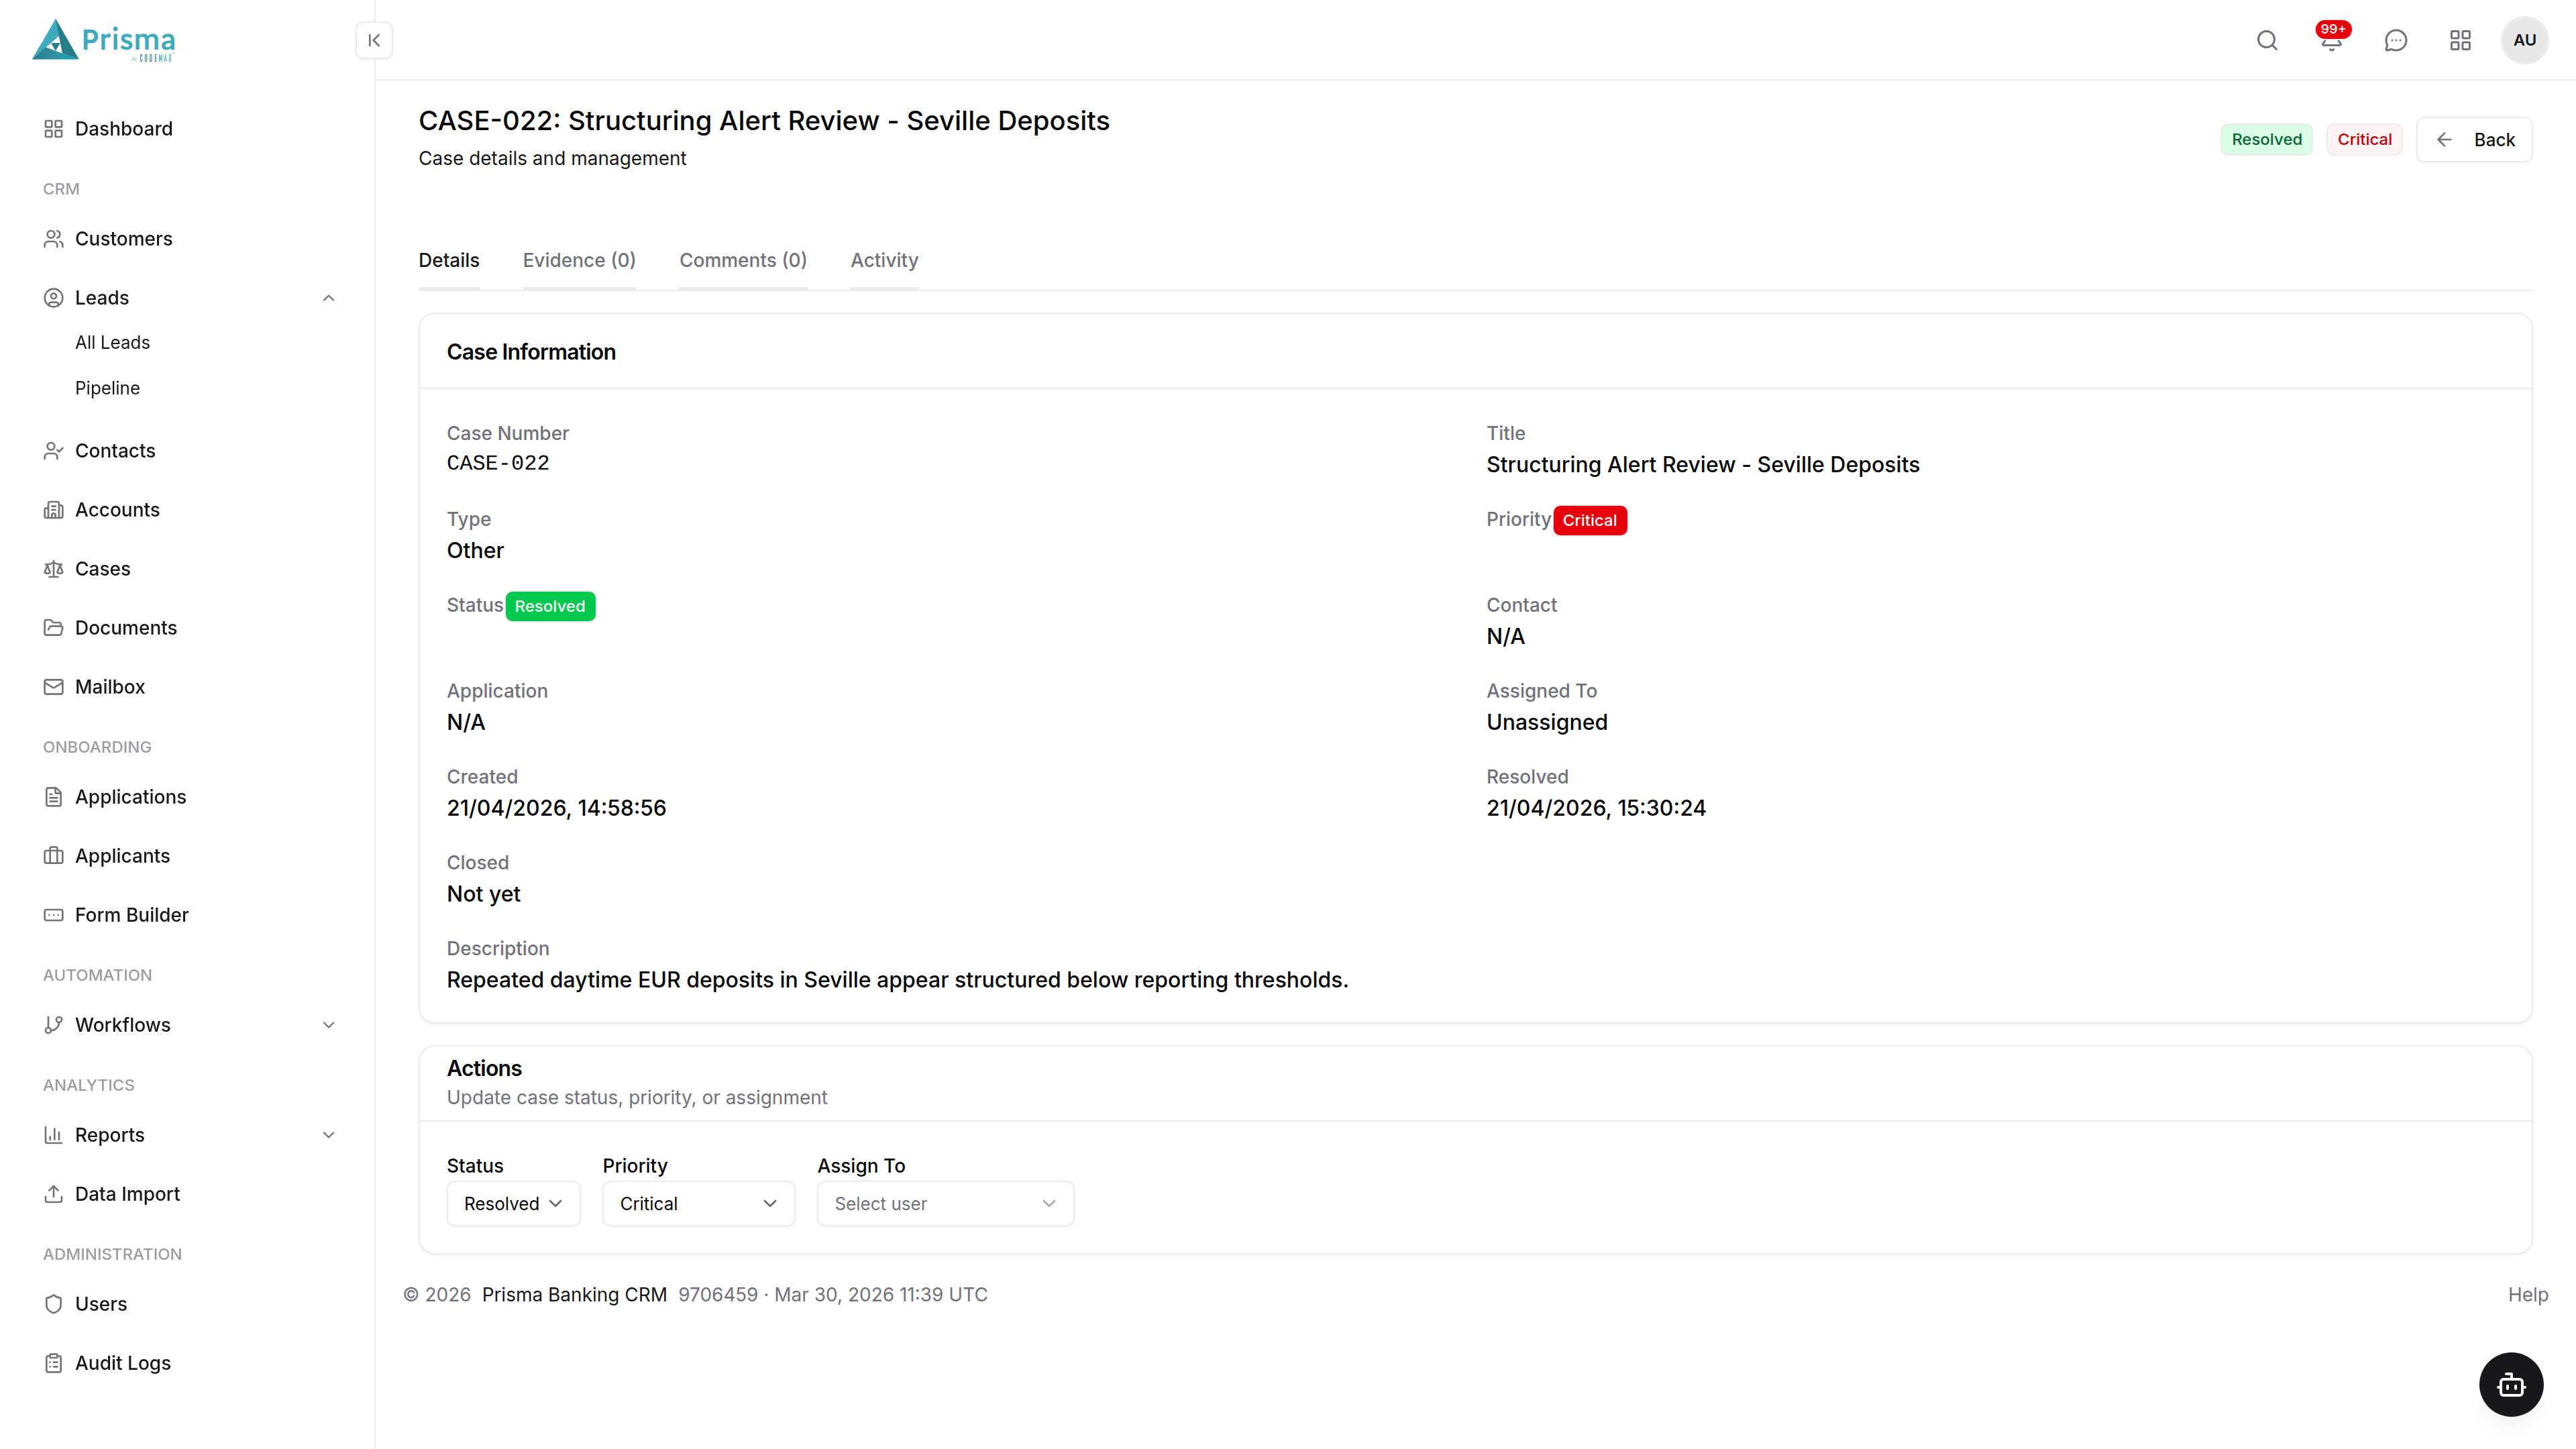Image resolution: width=2576 pixels, height=1449 pixels.
Task: Click the Mailbox envelope icon
Action: click(x=53, y=687)
